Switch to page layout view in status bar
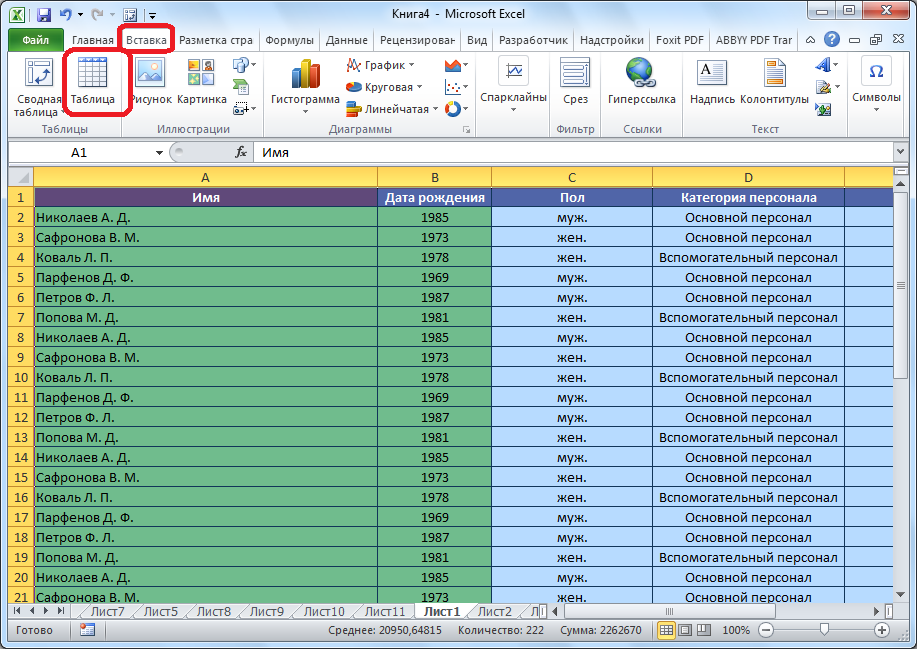The height and width of the screenshot is (649, 917). coord(685,631)
